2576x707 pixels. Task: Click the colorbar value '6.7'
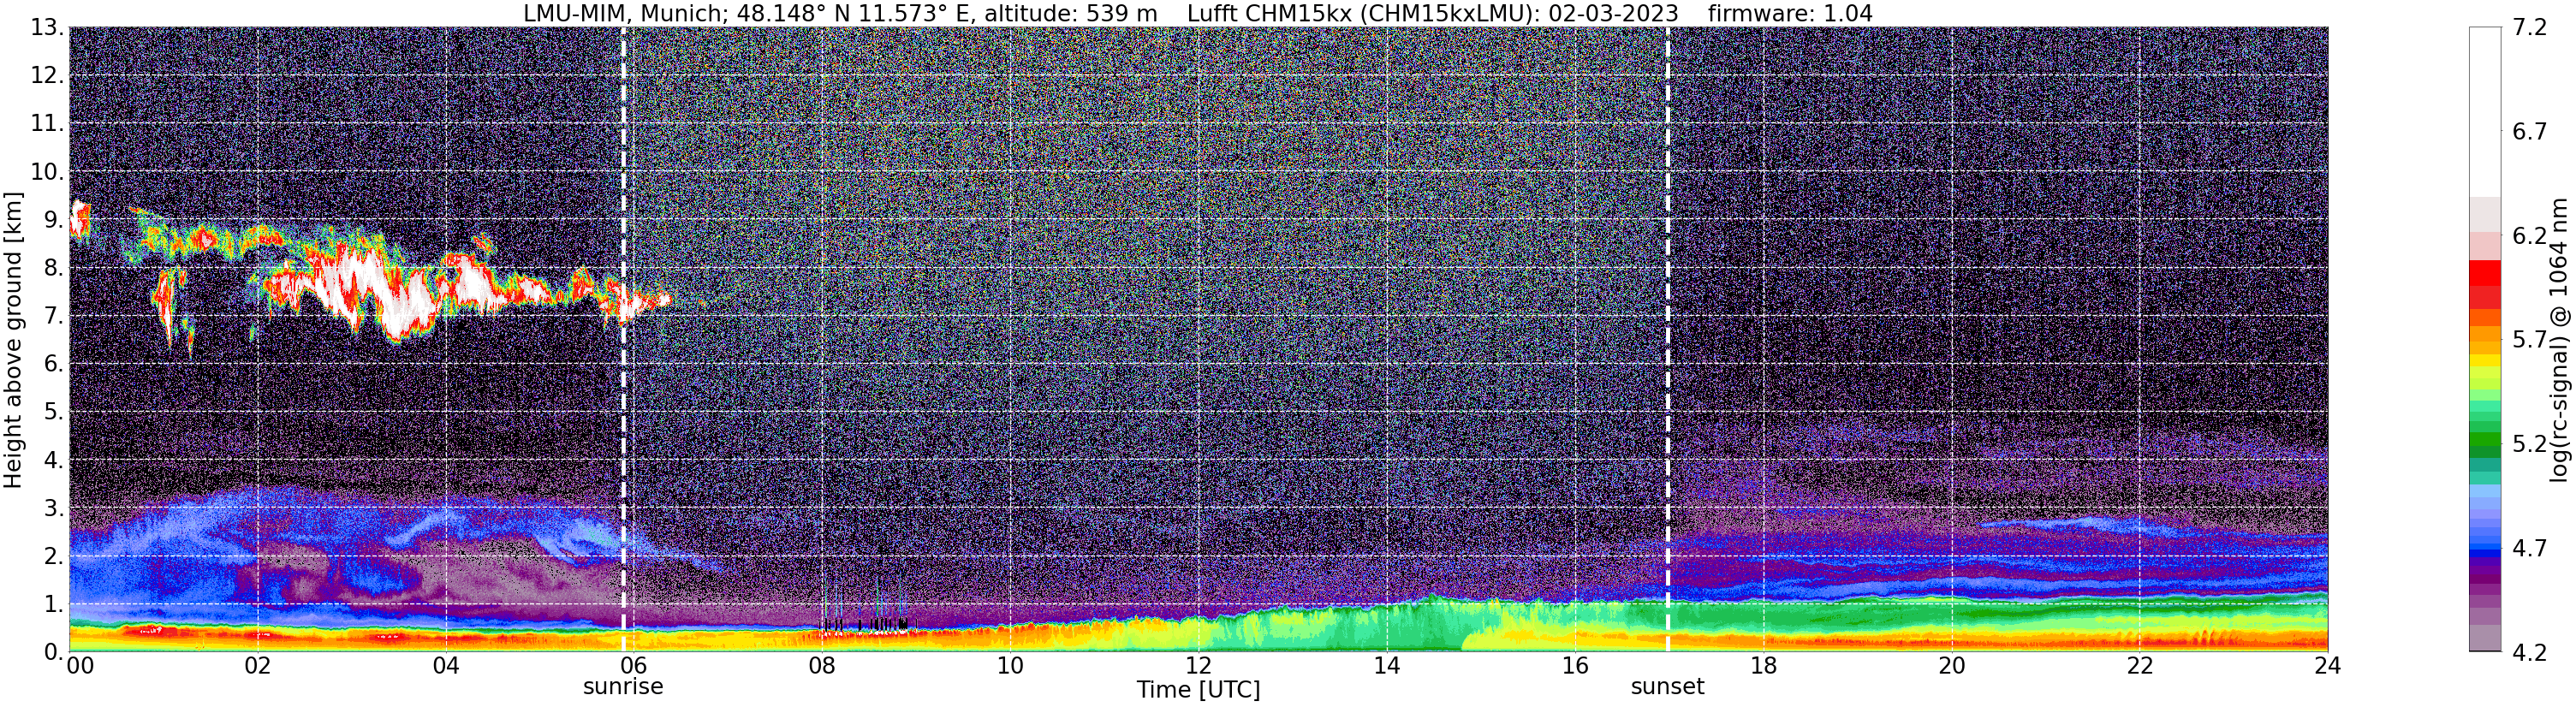coord(2529,131)
